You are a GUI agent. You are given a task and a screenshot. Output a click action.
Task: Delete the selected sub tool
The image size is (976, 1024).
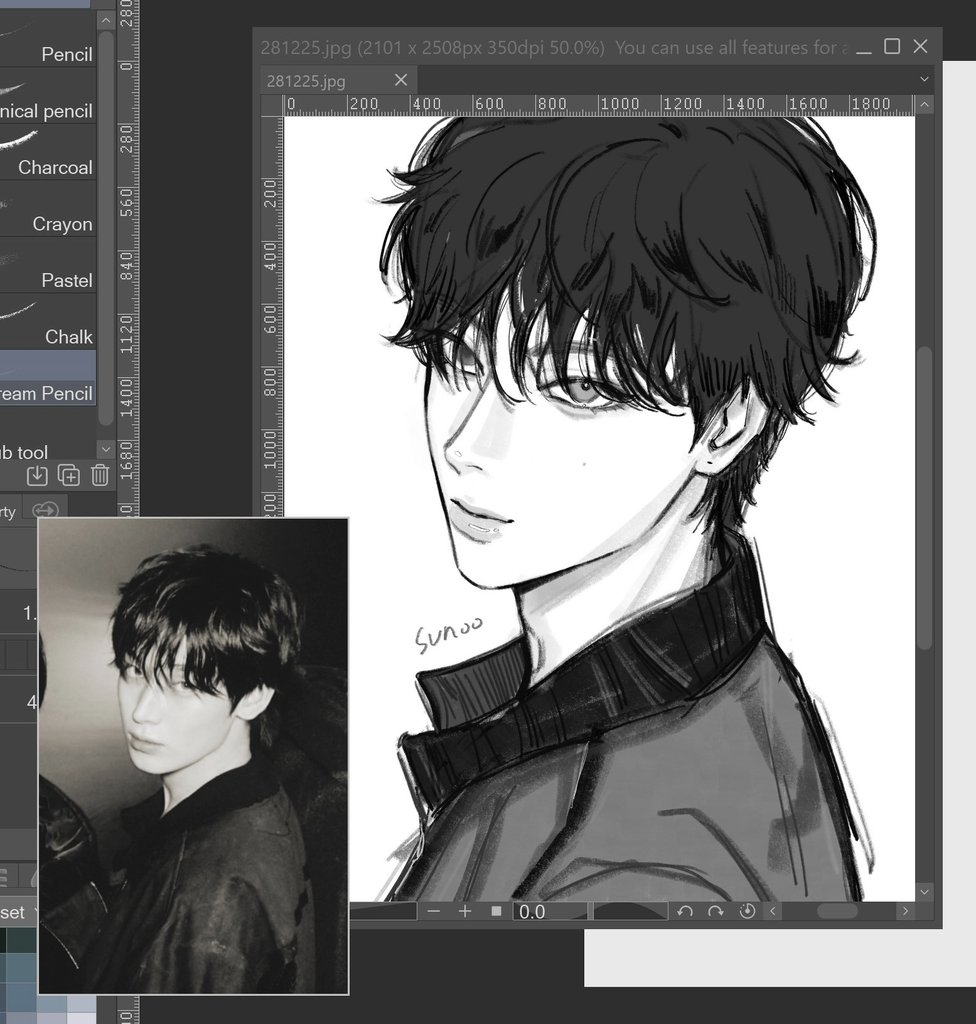(100, 475)
